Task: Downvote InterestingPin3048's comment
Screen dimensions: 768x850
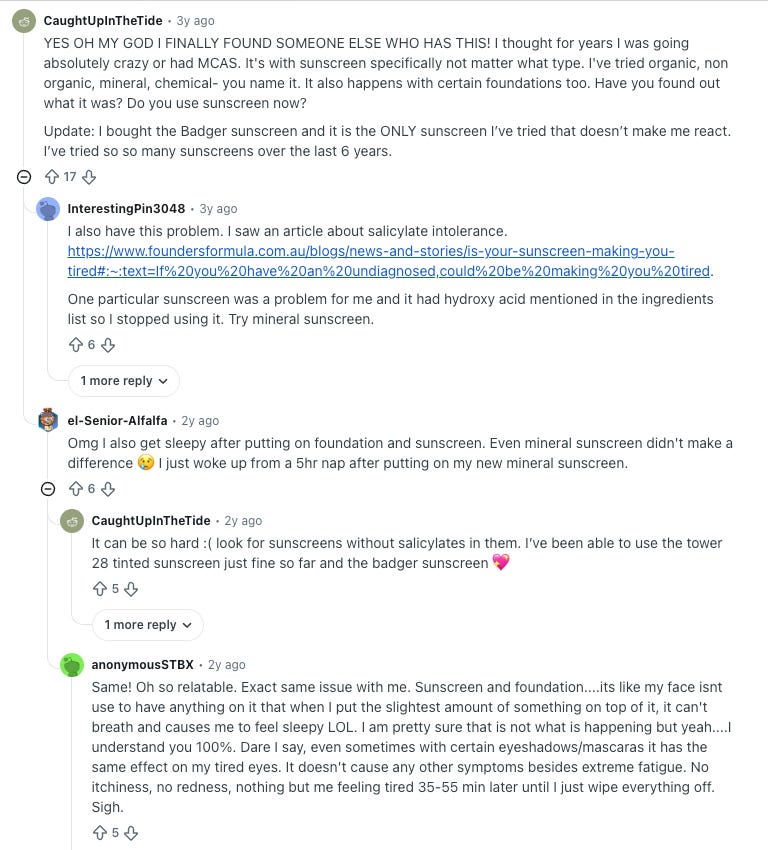Action: coord(108,345)
